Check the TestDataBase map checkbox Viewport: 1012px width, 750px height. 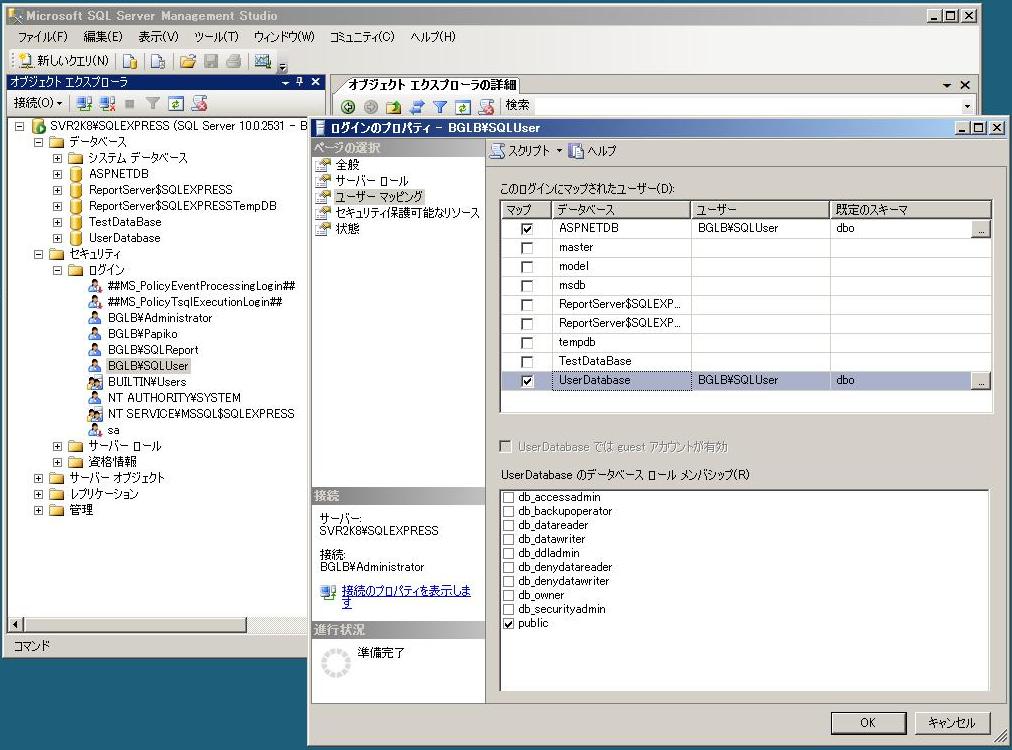pyautogui.click(x=527, y=361)
